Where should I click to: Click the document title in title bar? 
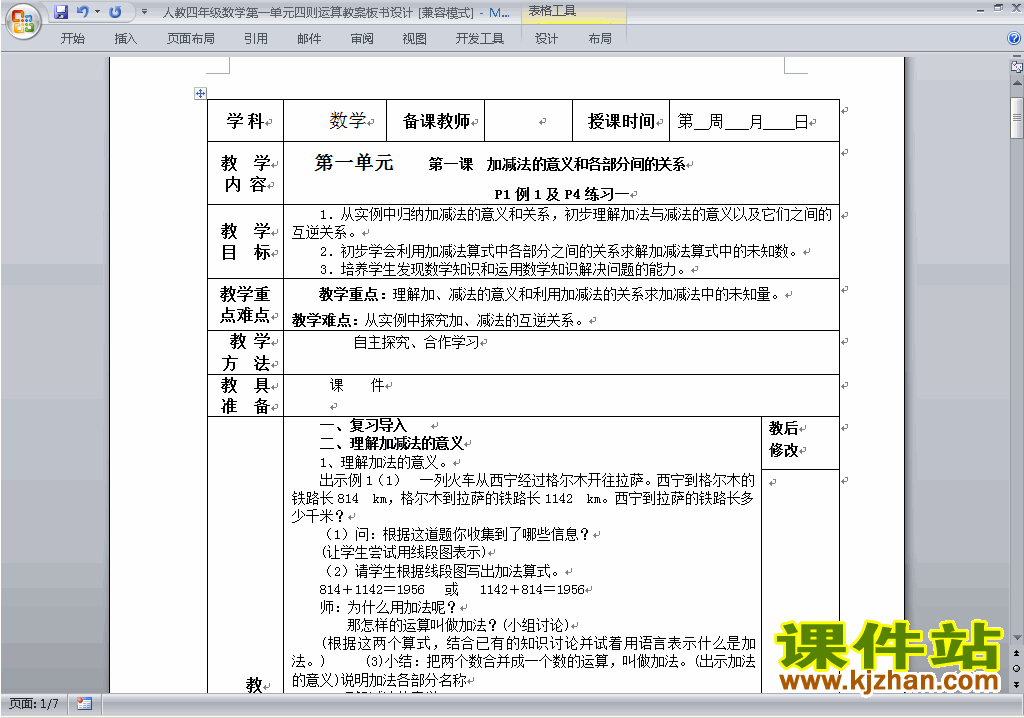pyautogui.click(x=336, y=12)
